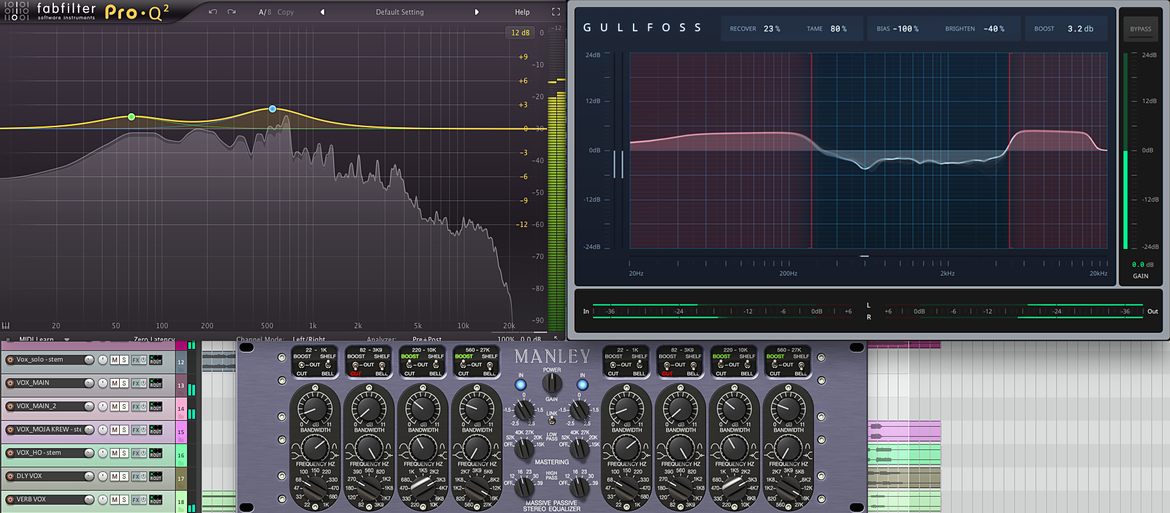
Task: Click Manley POWER knob
Action: pyautogui.click(x=552, y=383)
